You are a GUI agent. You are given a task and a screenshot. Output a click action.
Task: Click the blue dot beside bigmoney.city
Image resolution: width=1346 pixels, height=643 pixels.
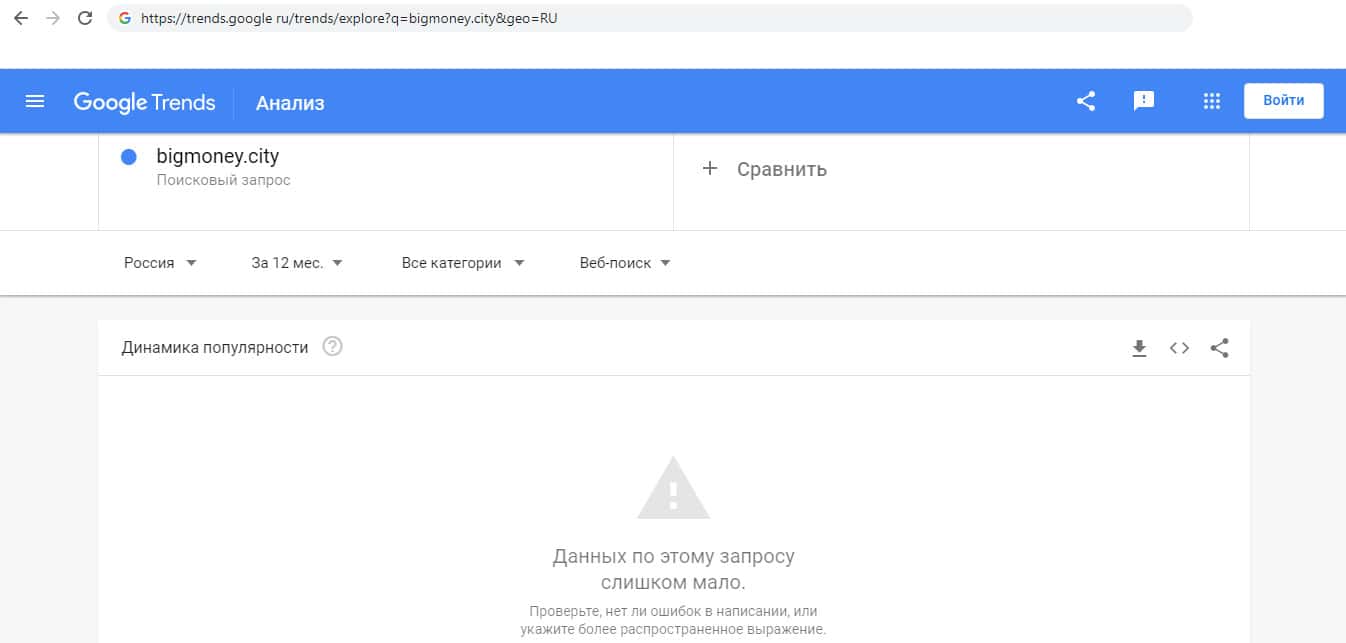(x=128, y=157)
